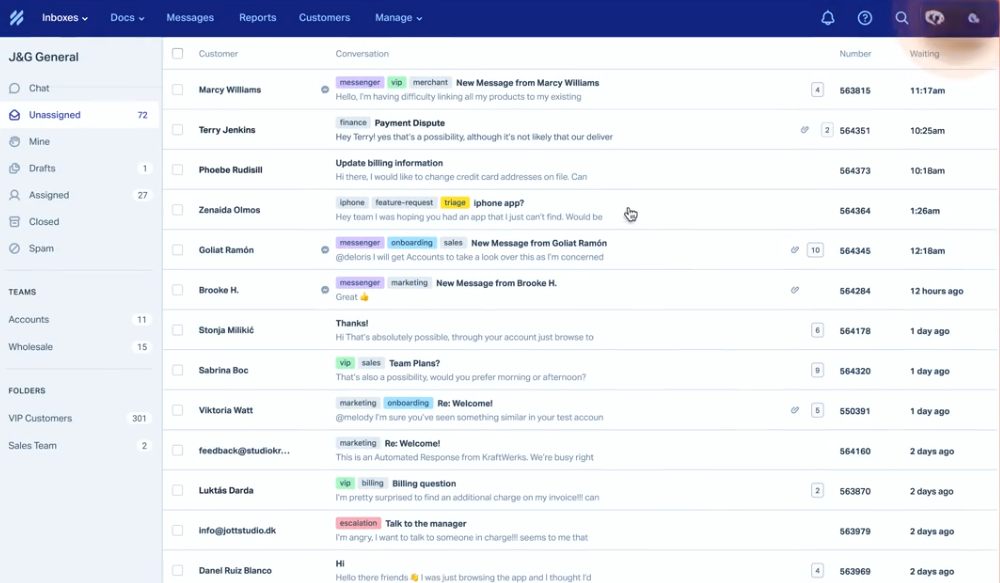Click the help question mark icon
The width and height of the screenshot is (1000, 583).
(865, 18)
